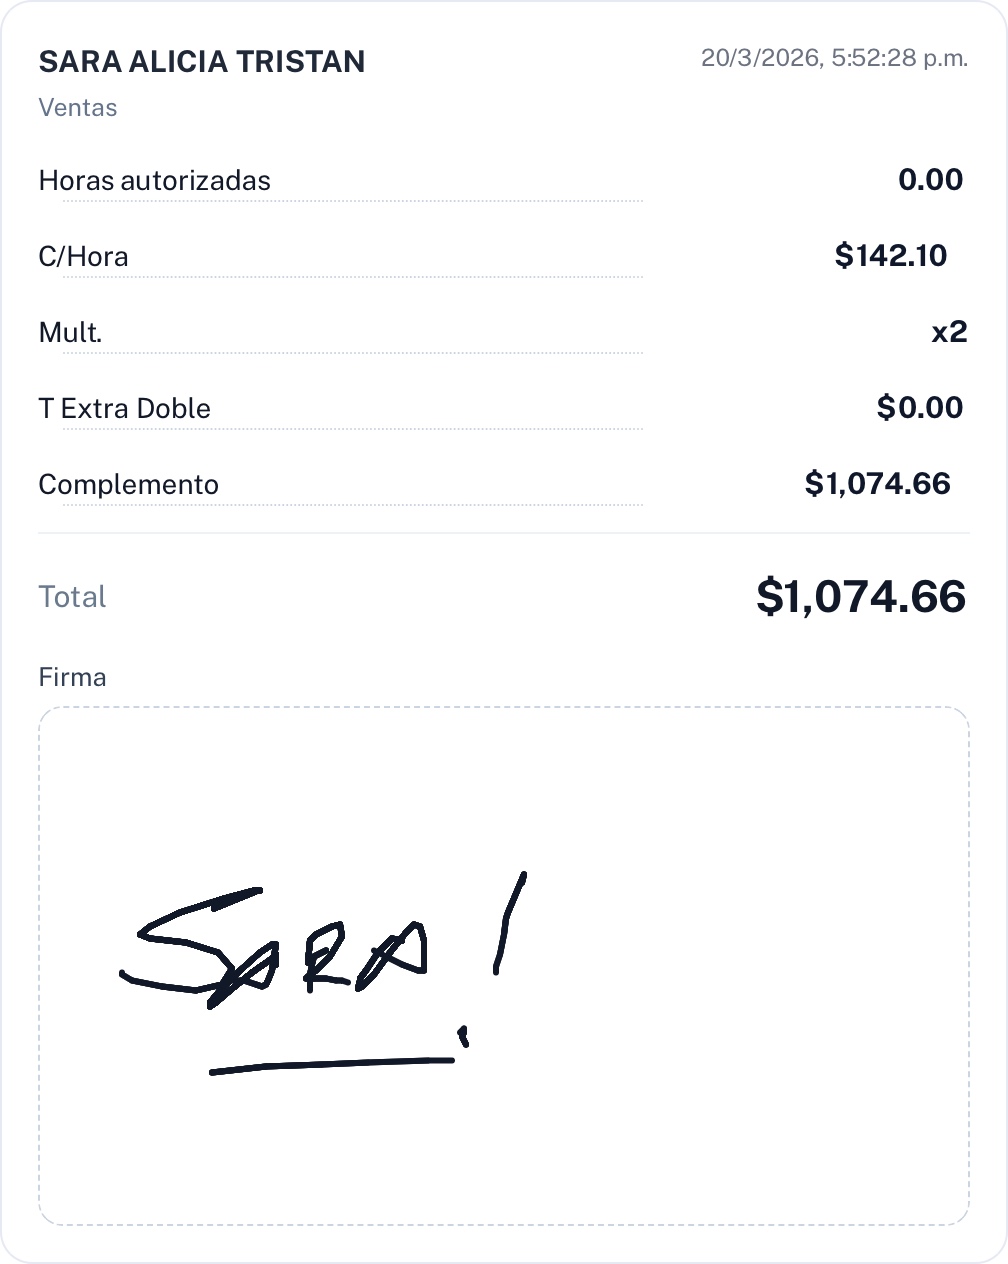The width and height of the screenshot is (1008, 1264).
Task: Click the employee name SARA ALICIA TRISTAN
Action: [x=201, y=62]
